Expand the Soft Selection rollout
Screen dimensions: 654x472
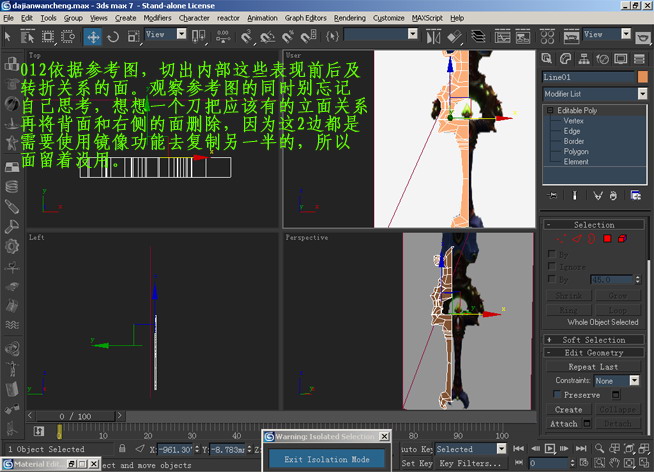point(594,340)
